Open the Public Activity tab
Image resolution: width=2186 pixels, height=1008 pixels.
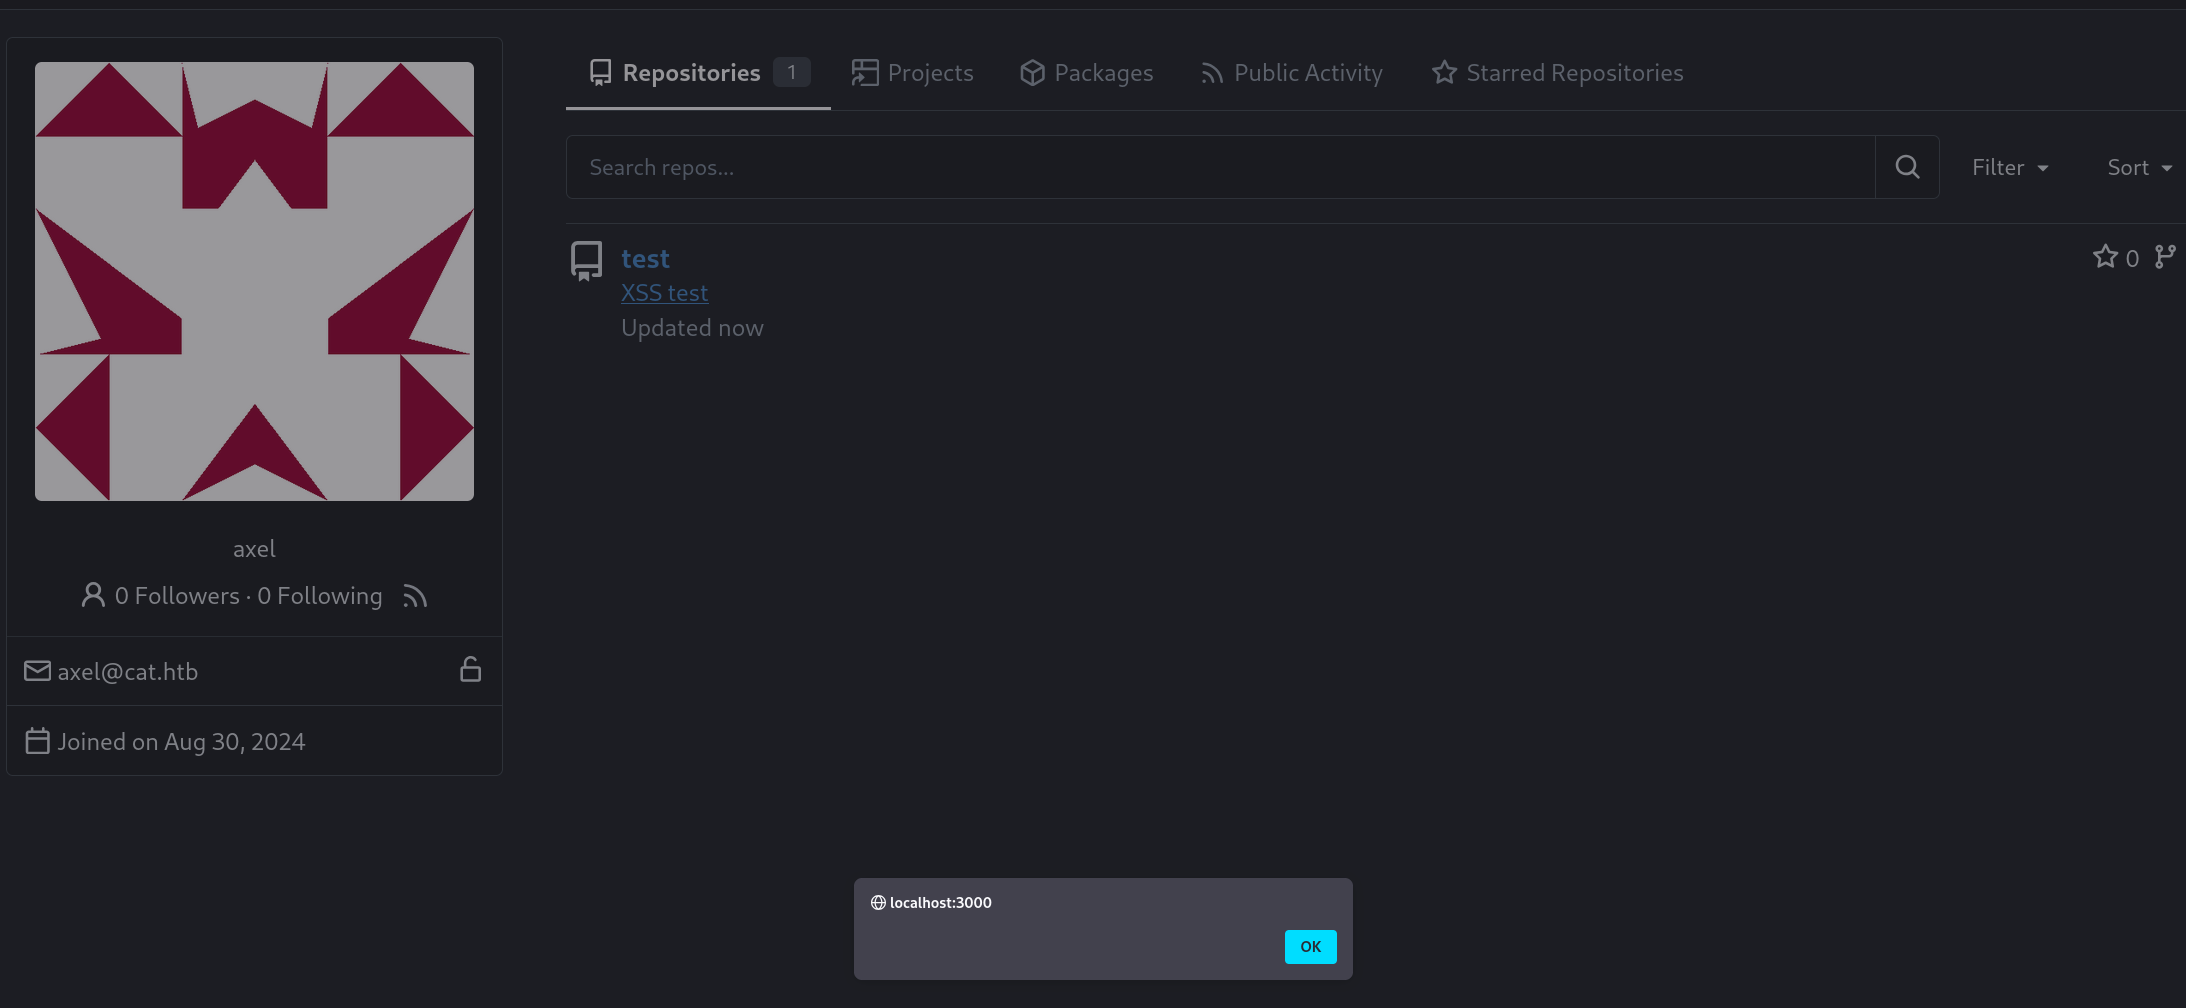click(1291, 73)
